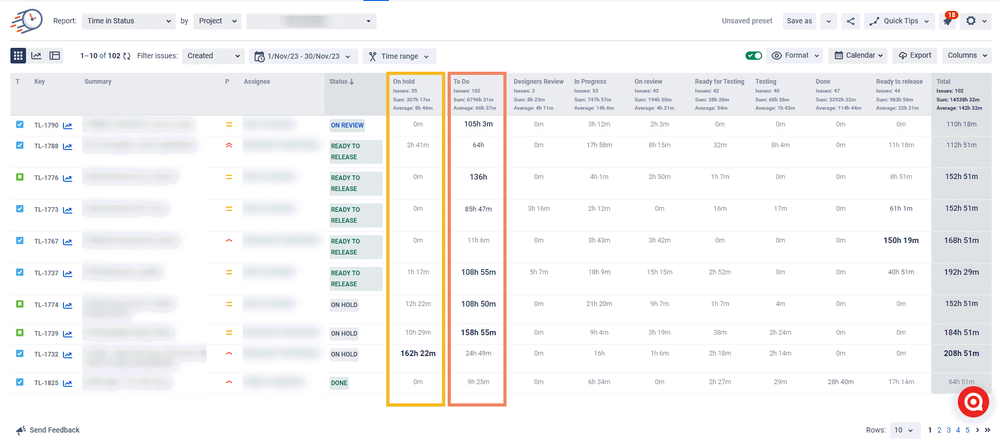Open the 1/Nov/23 - 30/Nov/23 date range picker
Viewport: 999px width, 446px height.
point(303,56)
